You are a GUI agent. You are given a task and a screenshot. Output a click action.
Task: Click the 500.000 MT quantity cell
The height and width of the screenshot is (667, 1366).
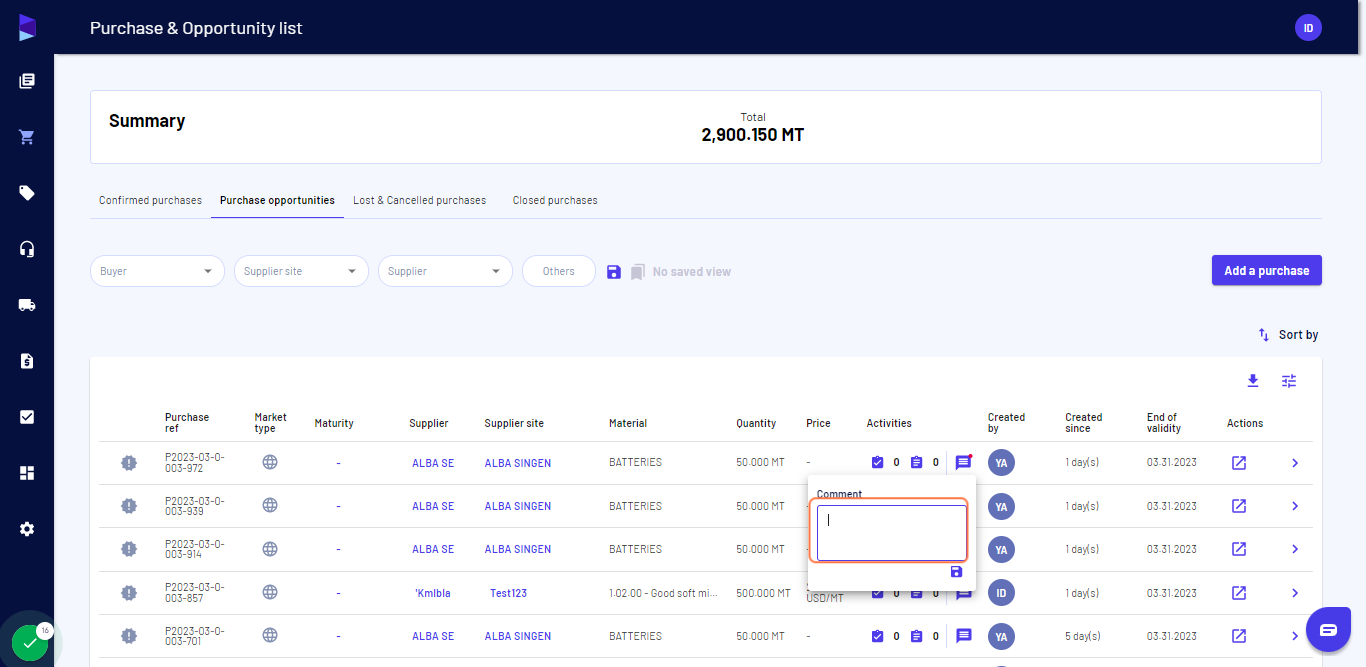(x=763, y=593)
